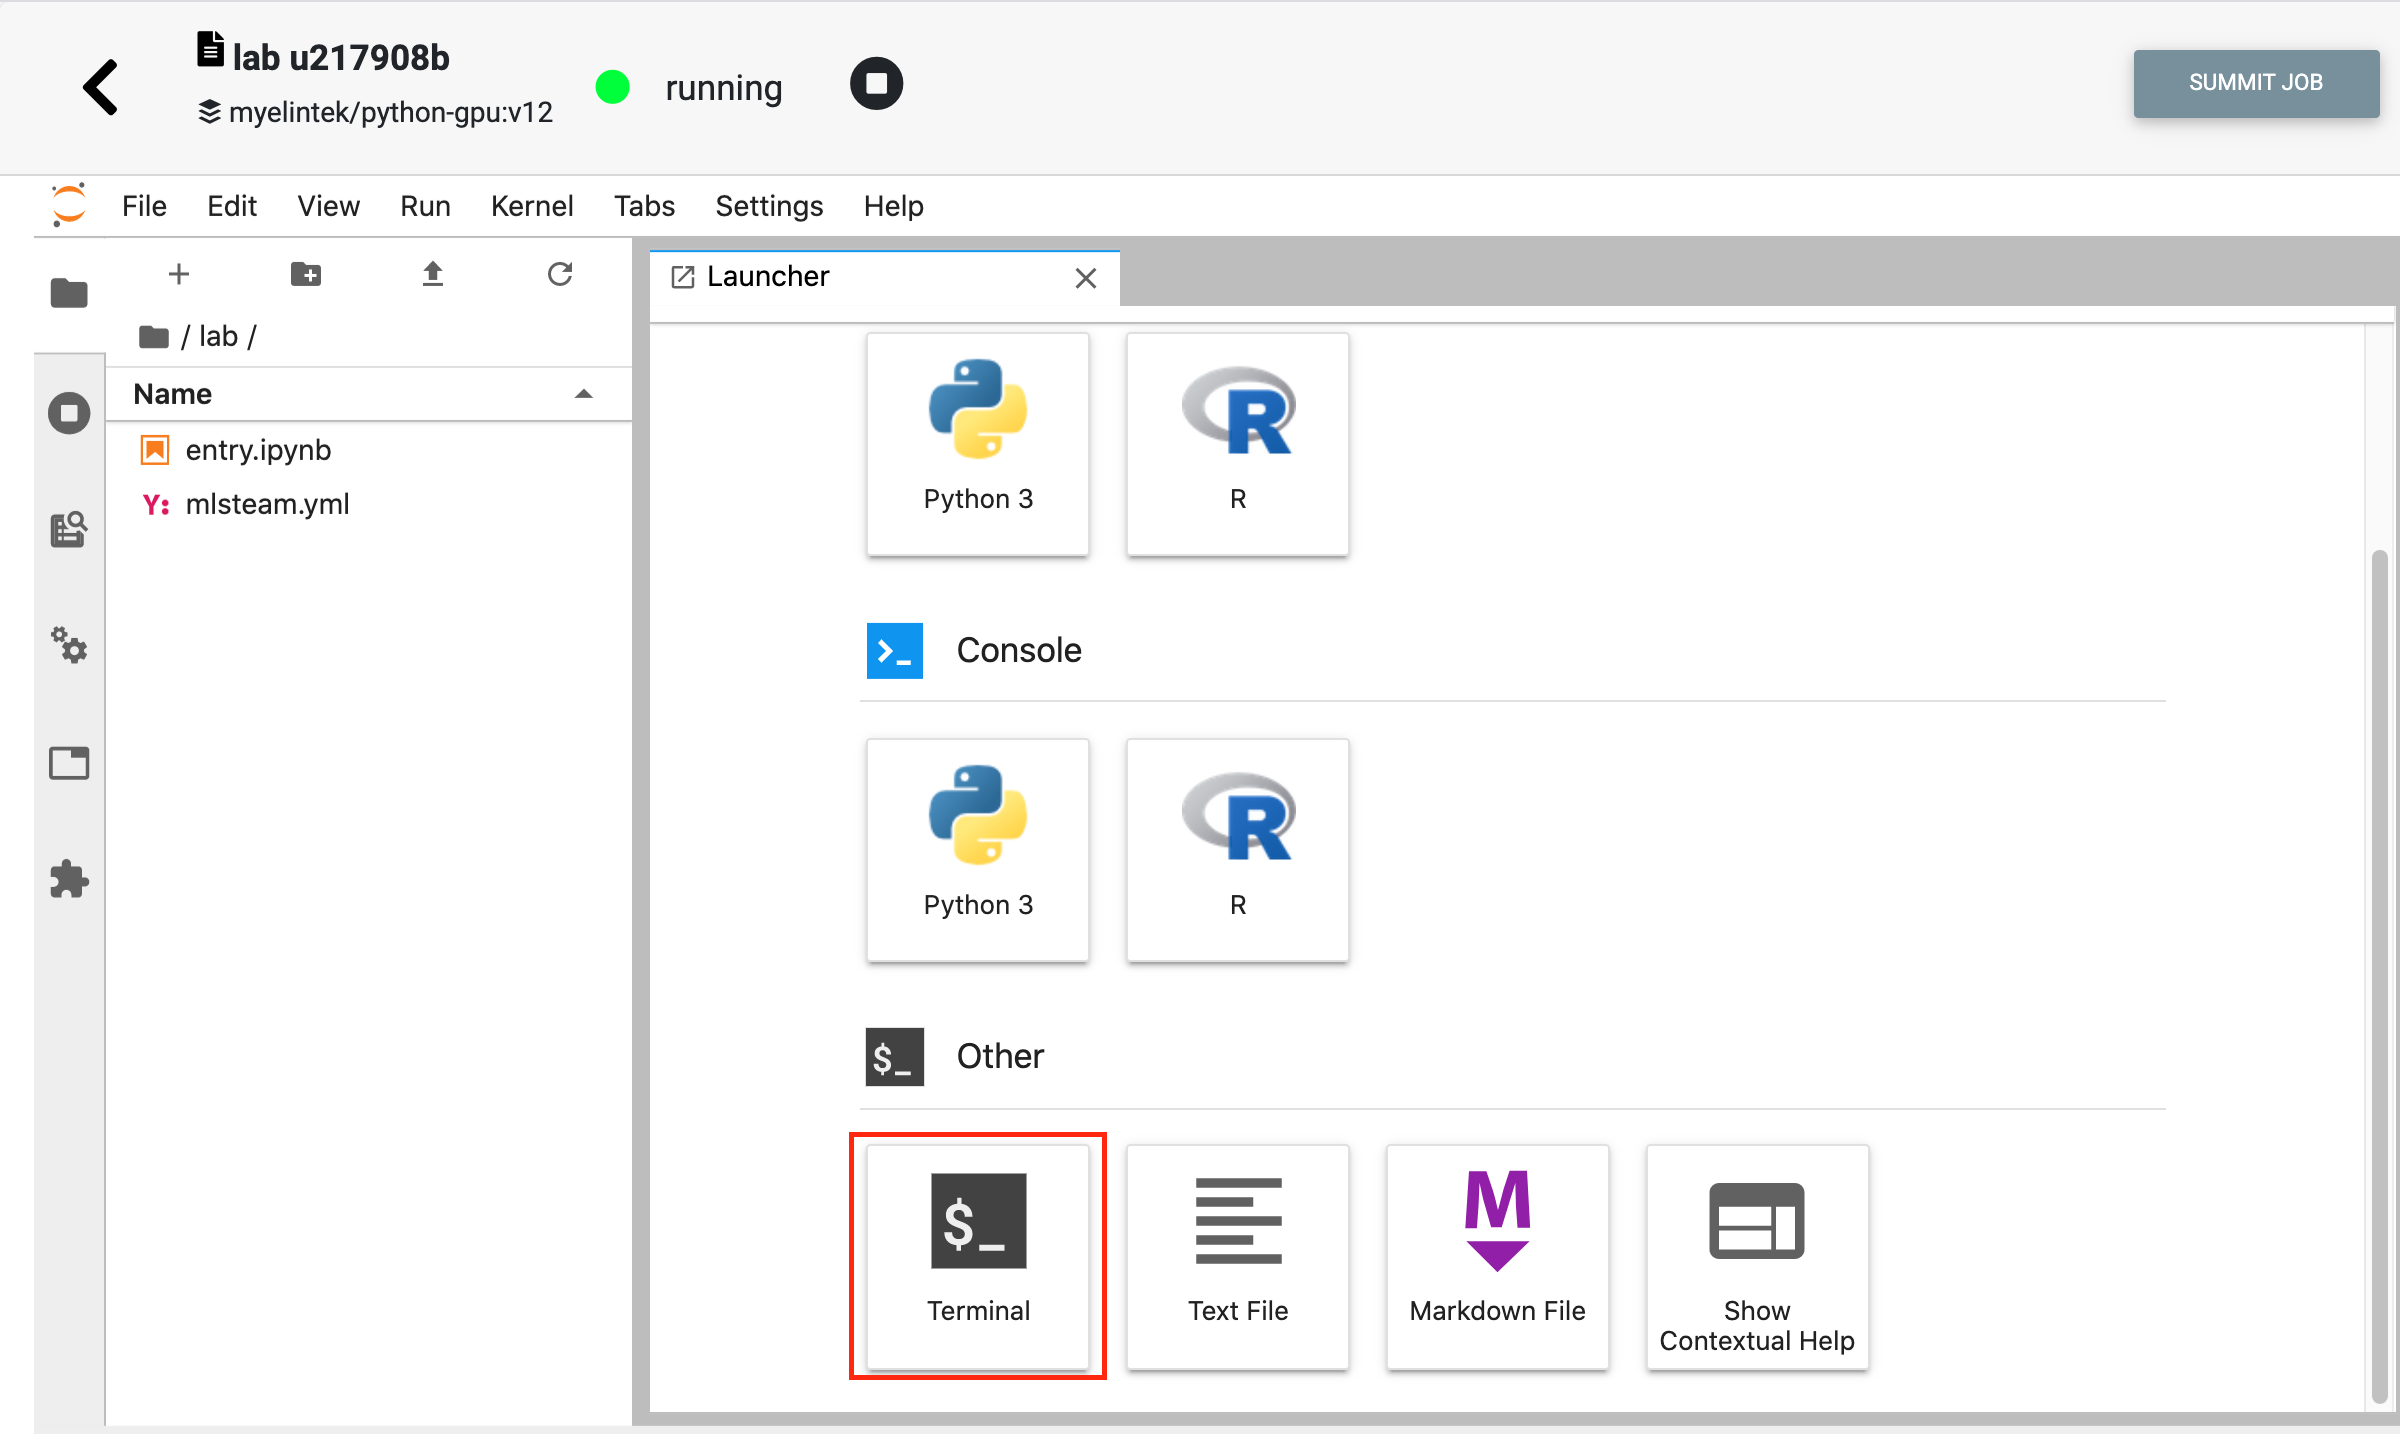
Task: Click the SUMMIT JOB button
Action: pyautogui.click(x=2255, y=83)
